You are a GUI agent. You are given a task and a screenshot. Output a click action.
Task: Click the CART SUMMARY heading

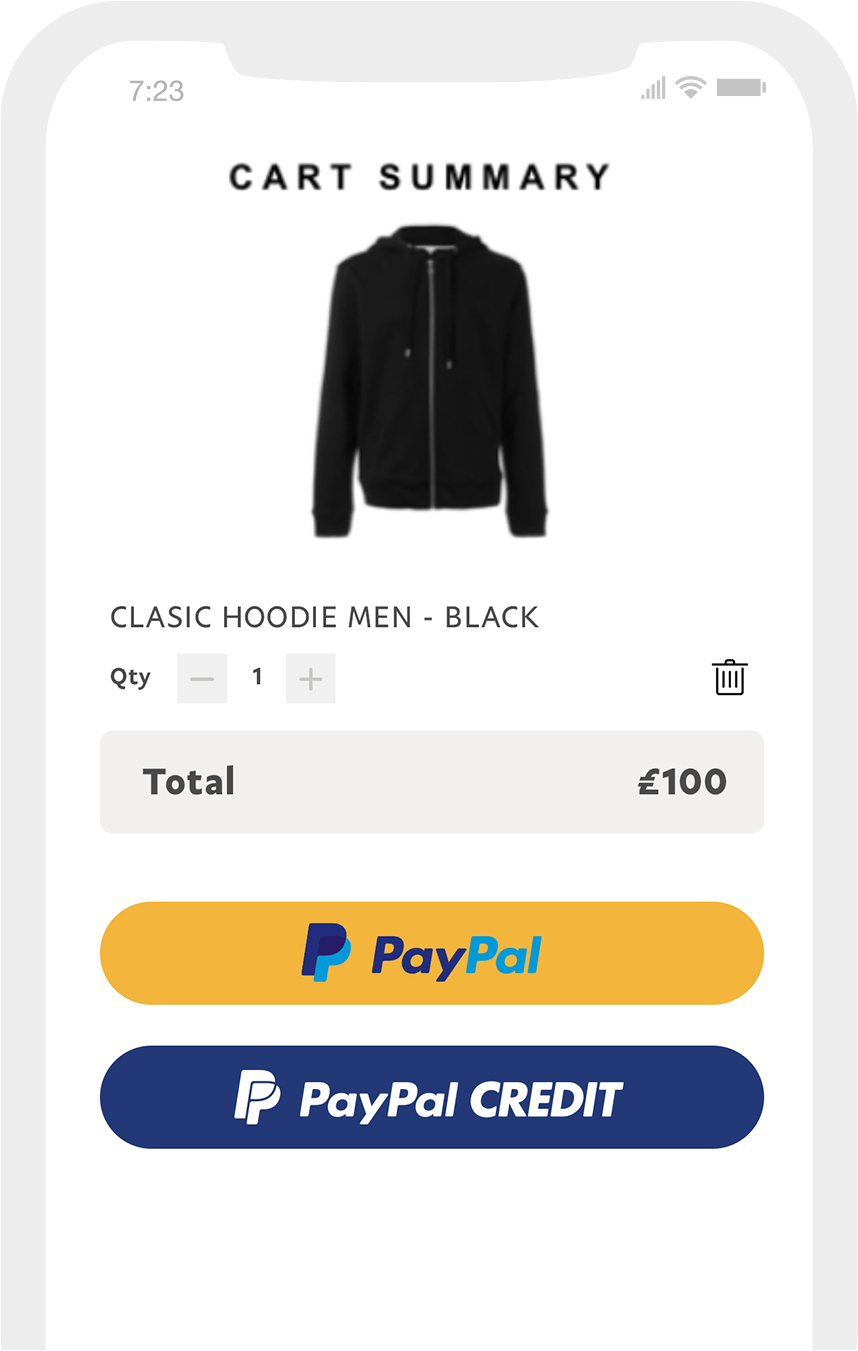(420, 177)
